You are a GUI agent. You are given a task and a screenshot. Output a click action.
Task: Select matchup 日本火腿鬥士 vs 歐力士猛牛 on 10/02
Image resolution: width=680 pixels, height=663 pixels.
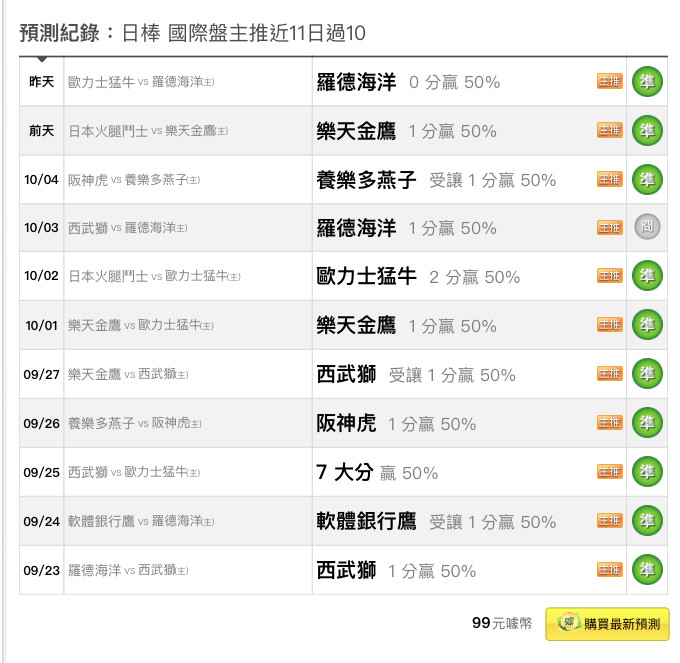coord(154,276)
